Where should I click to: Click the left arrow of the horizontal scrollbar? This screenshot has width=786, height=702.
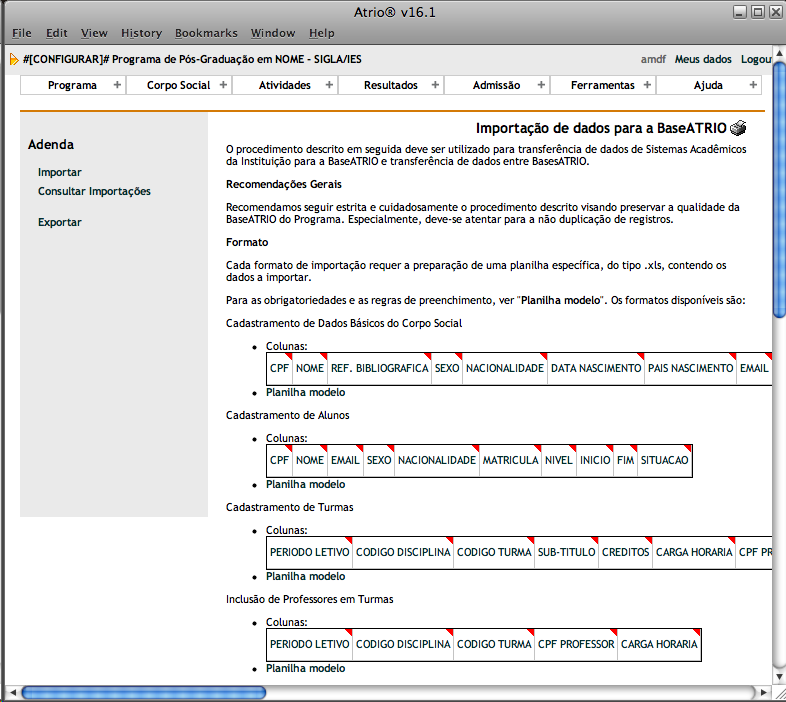click(11, 692)
